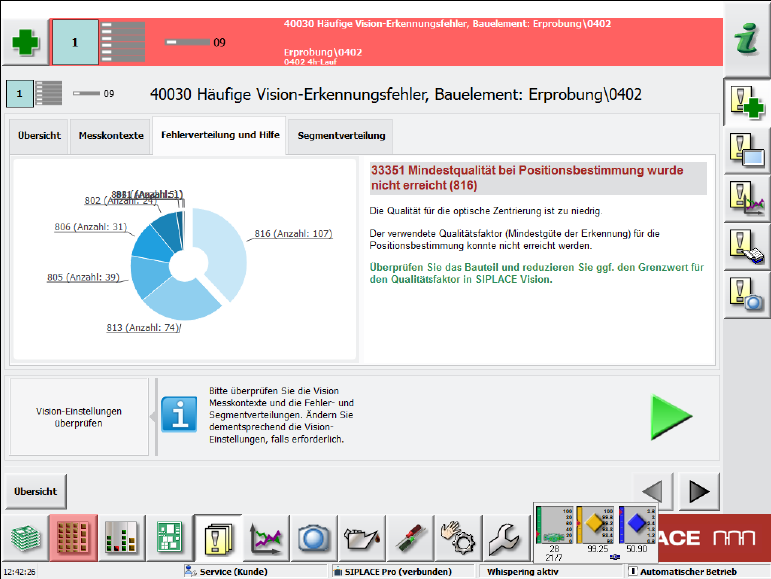Image resolution: width=771 pixels, height=579 pixels.
Task: Open the screwdriver tool icon
Action: 411,538
